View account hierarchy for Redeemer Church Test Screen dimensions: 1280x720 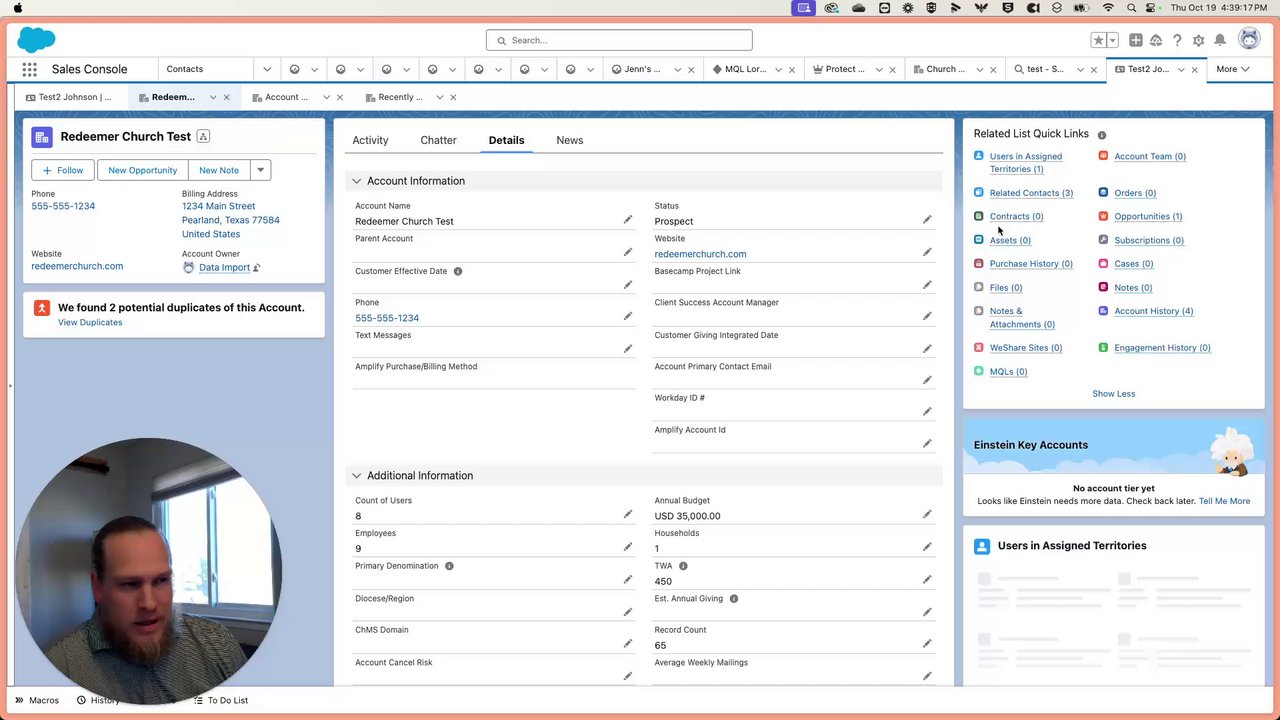(x=203, y=136)
